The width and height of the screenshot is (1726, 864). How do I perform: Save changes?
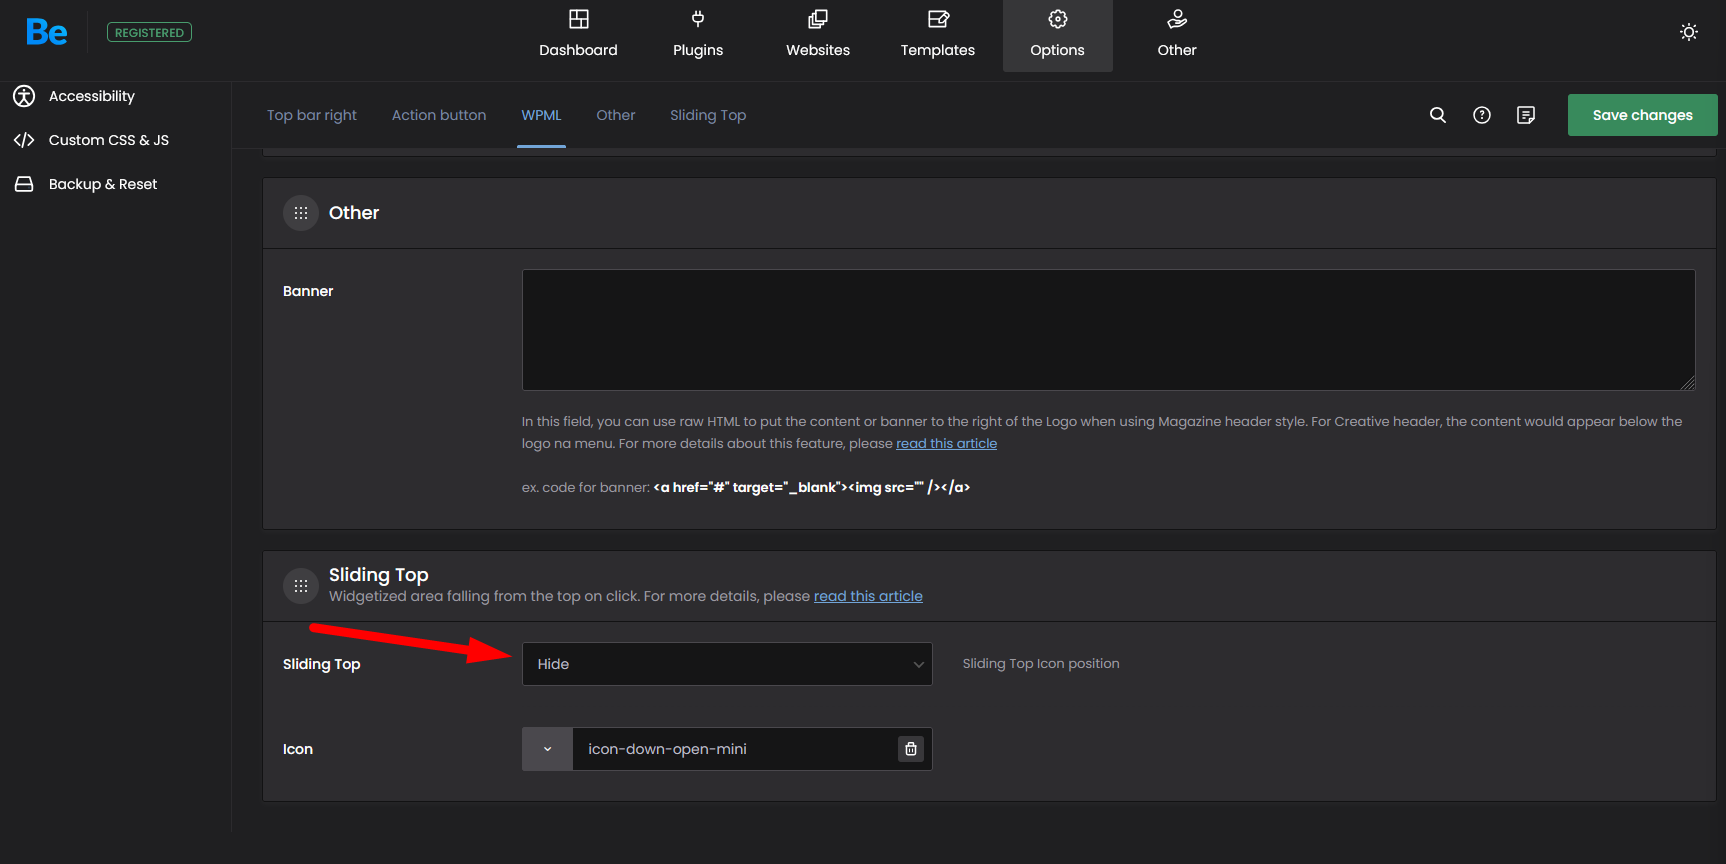1642,115
